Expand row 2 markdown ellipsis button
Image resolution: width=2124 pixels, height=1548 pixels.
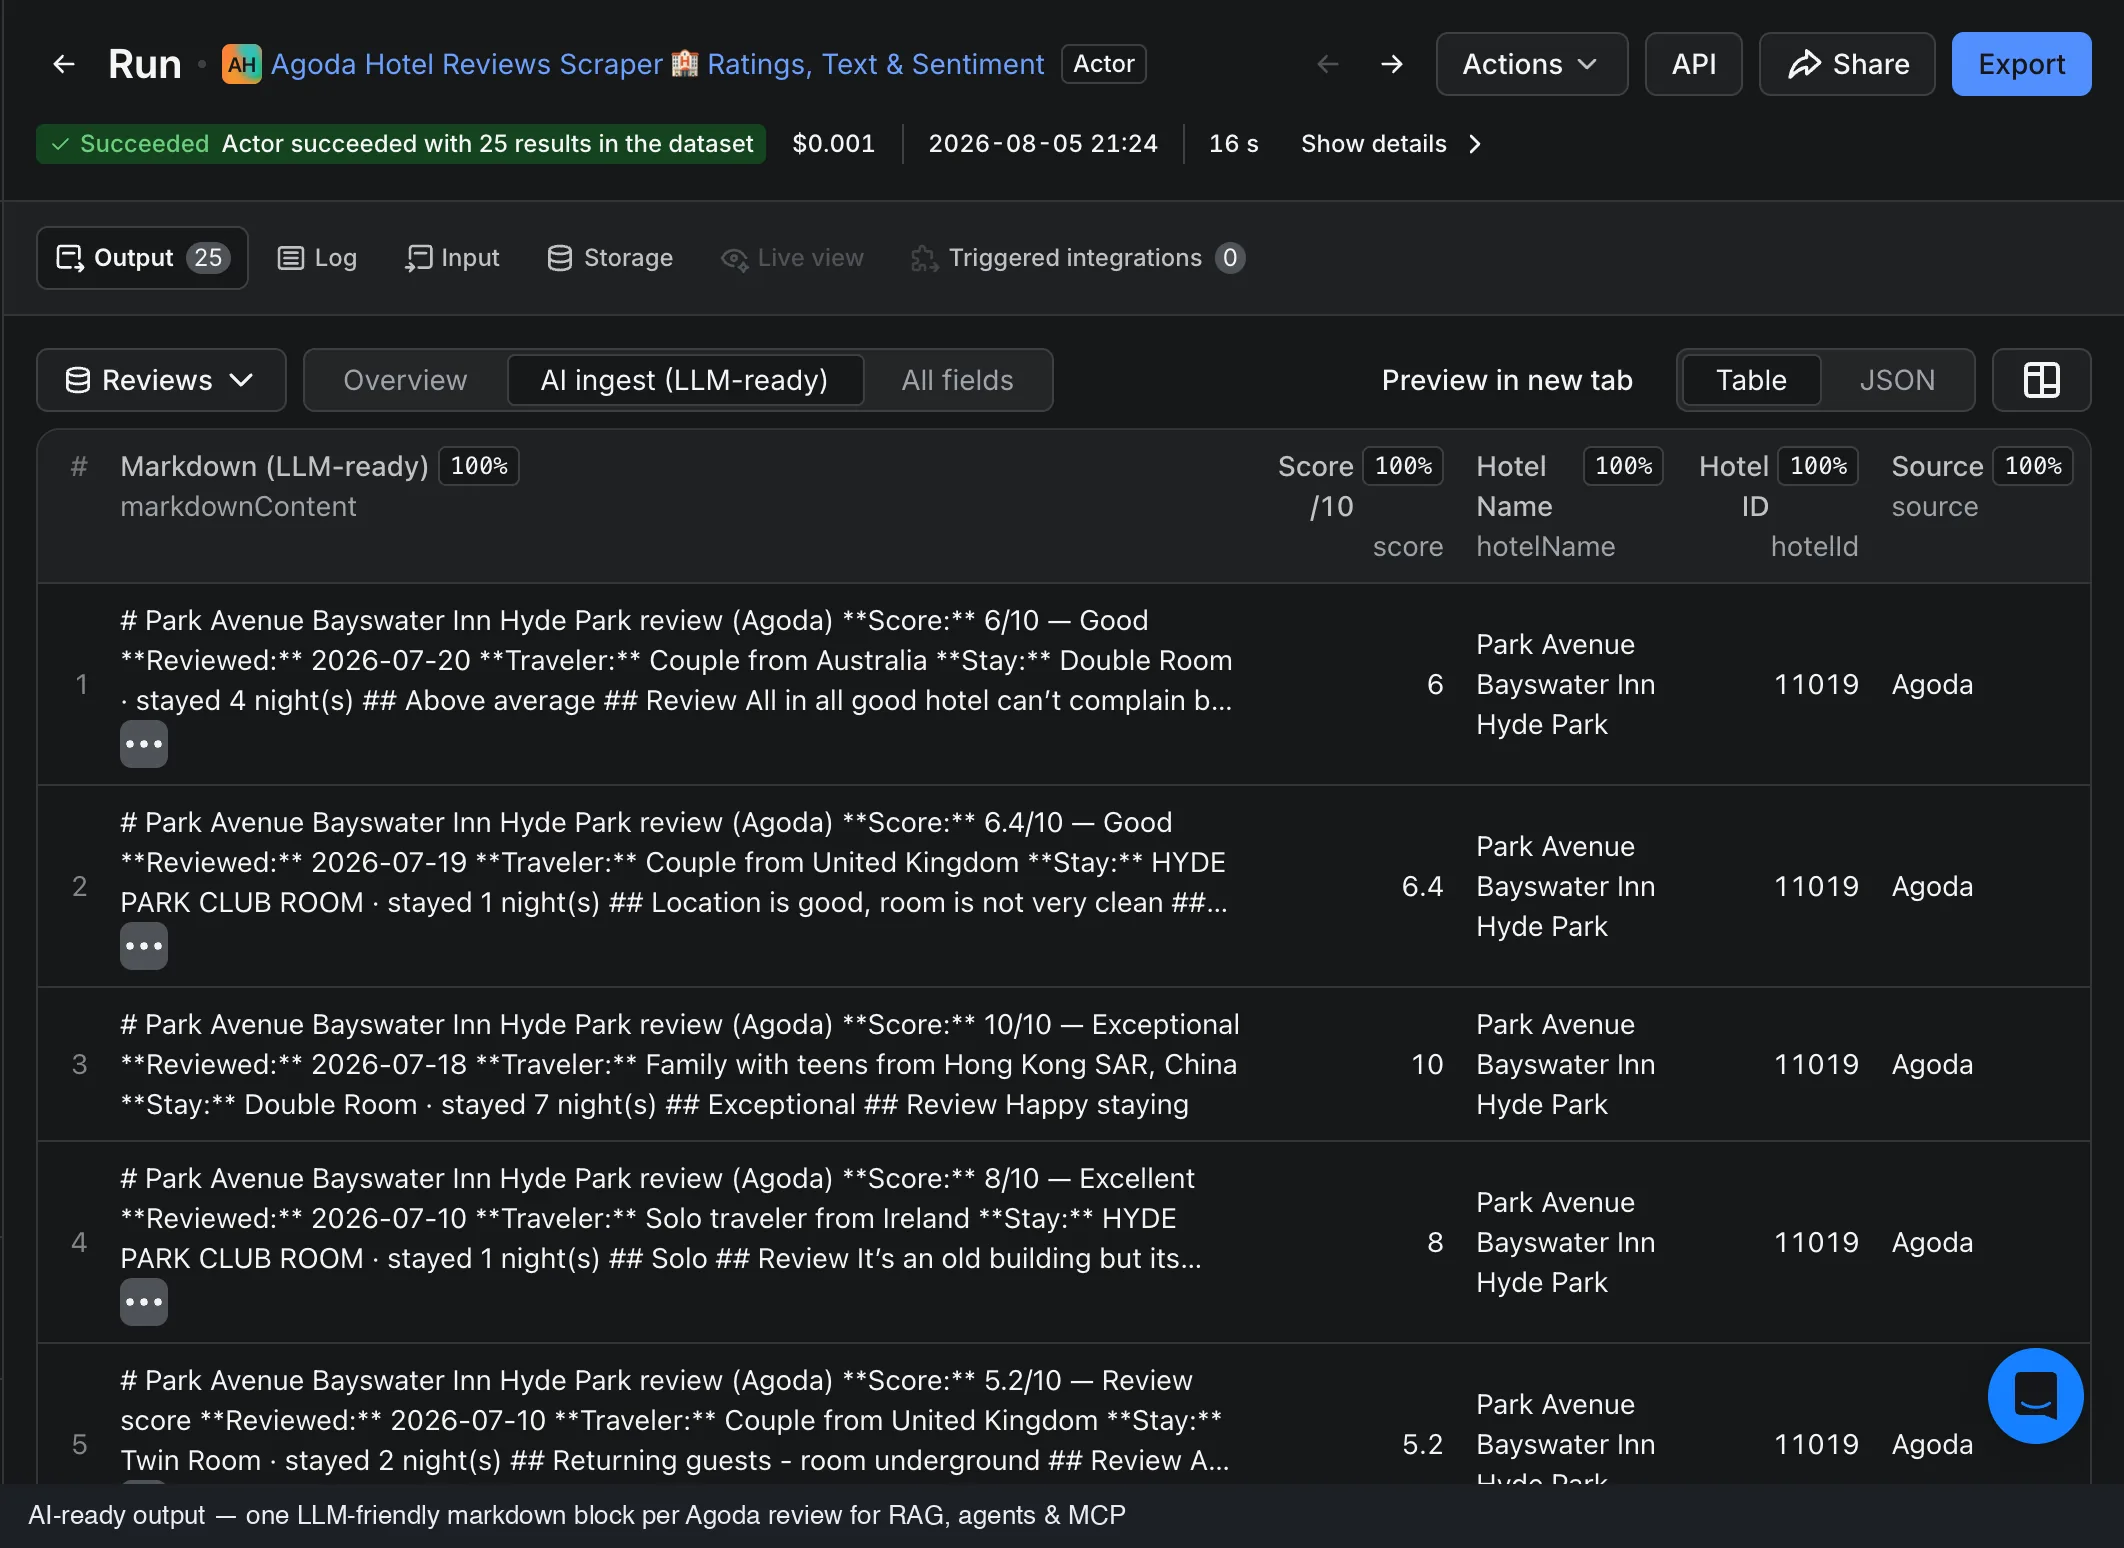(x=144, y=946)
